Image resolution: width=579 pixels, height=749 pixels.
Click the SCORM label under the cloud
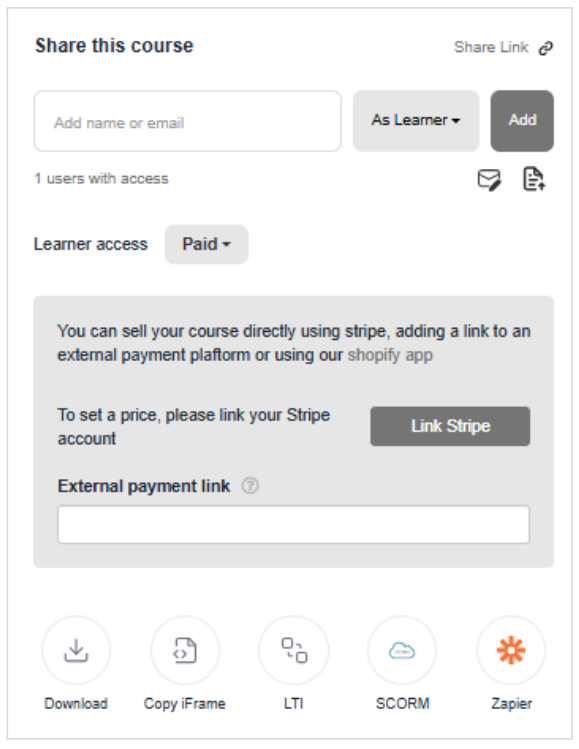[x=402, y=704]
